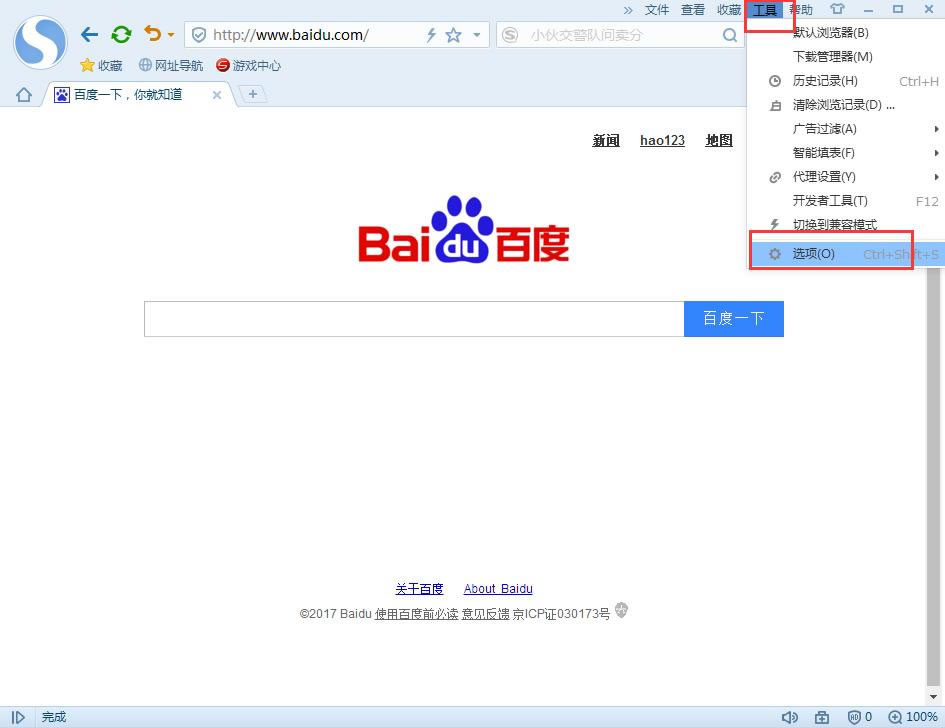
Task: Click the badge icon after ICP number
Action: tap(621, 610)
